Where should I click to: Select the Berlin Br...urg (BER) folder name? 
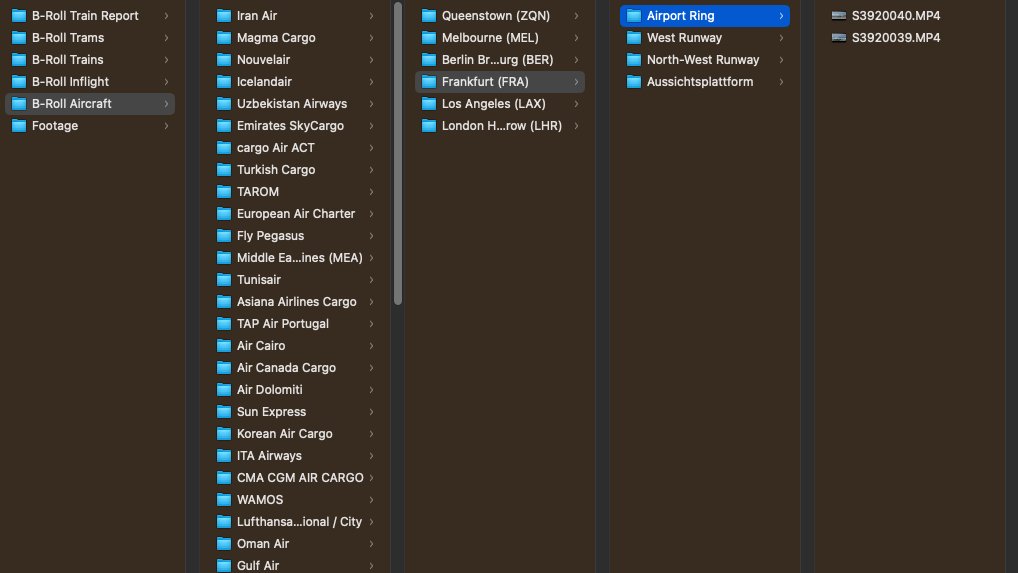click(x=497, y=60)
